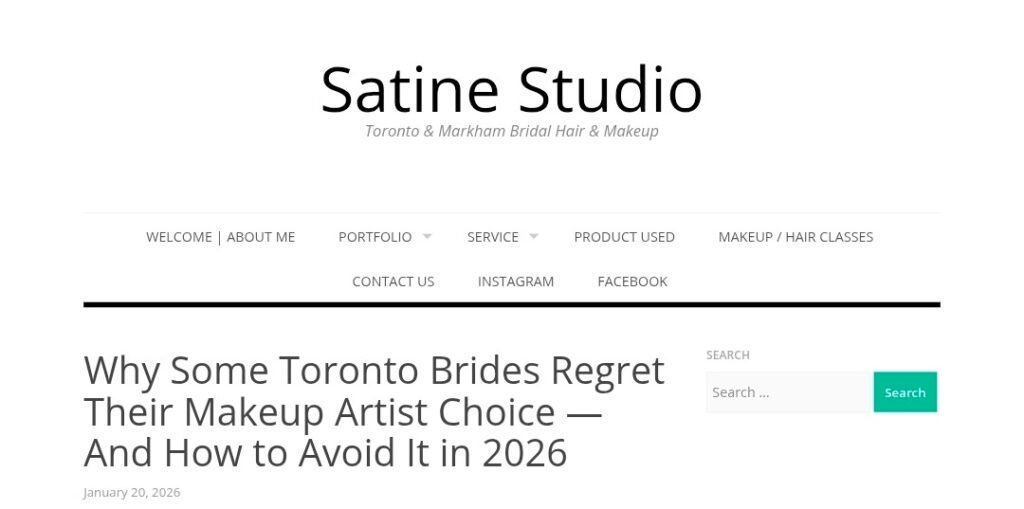The image size is (1024, 509).
Task: Select the Service menu item
Action: point(492,237)
